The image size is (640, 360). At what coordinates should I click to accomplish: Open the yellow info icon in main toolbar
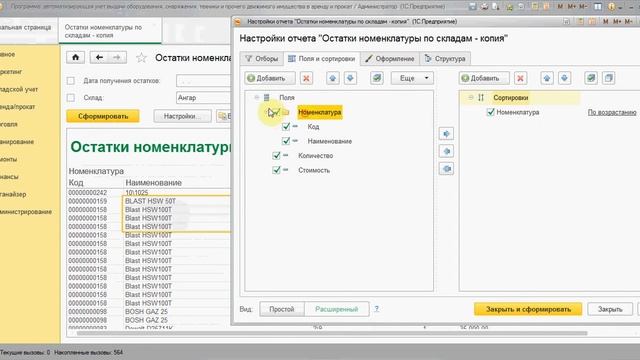[x=611, y=7]
